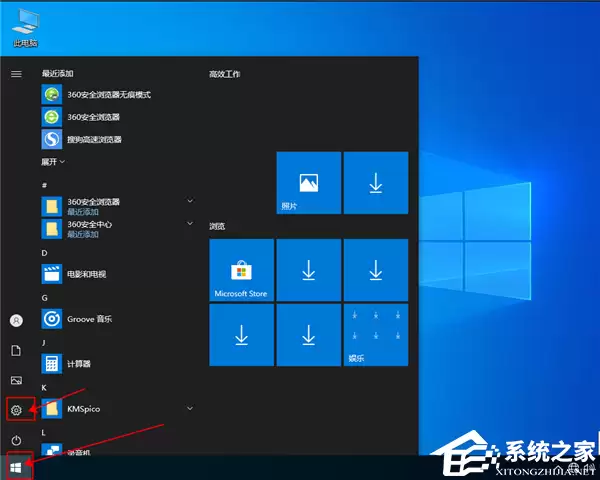The image size is (600, 480).
Task: Launch 360安全浏览器无痕模式 from recently added
Action: (117, 94)
